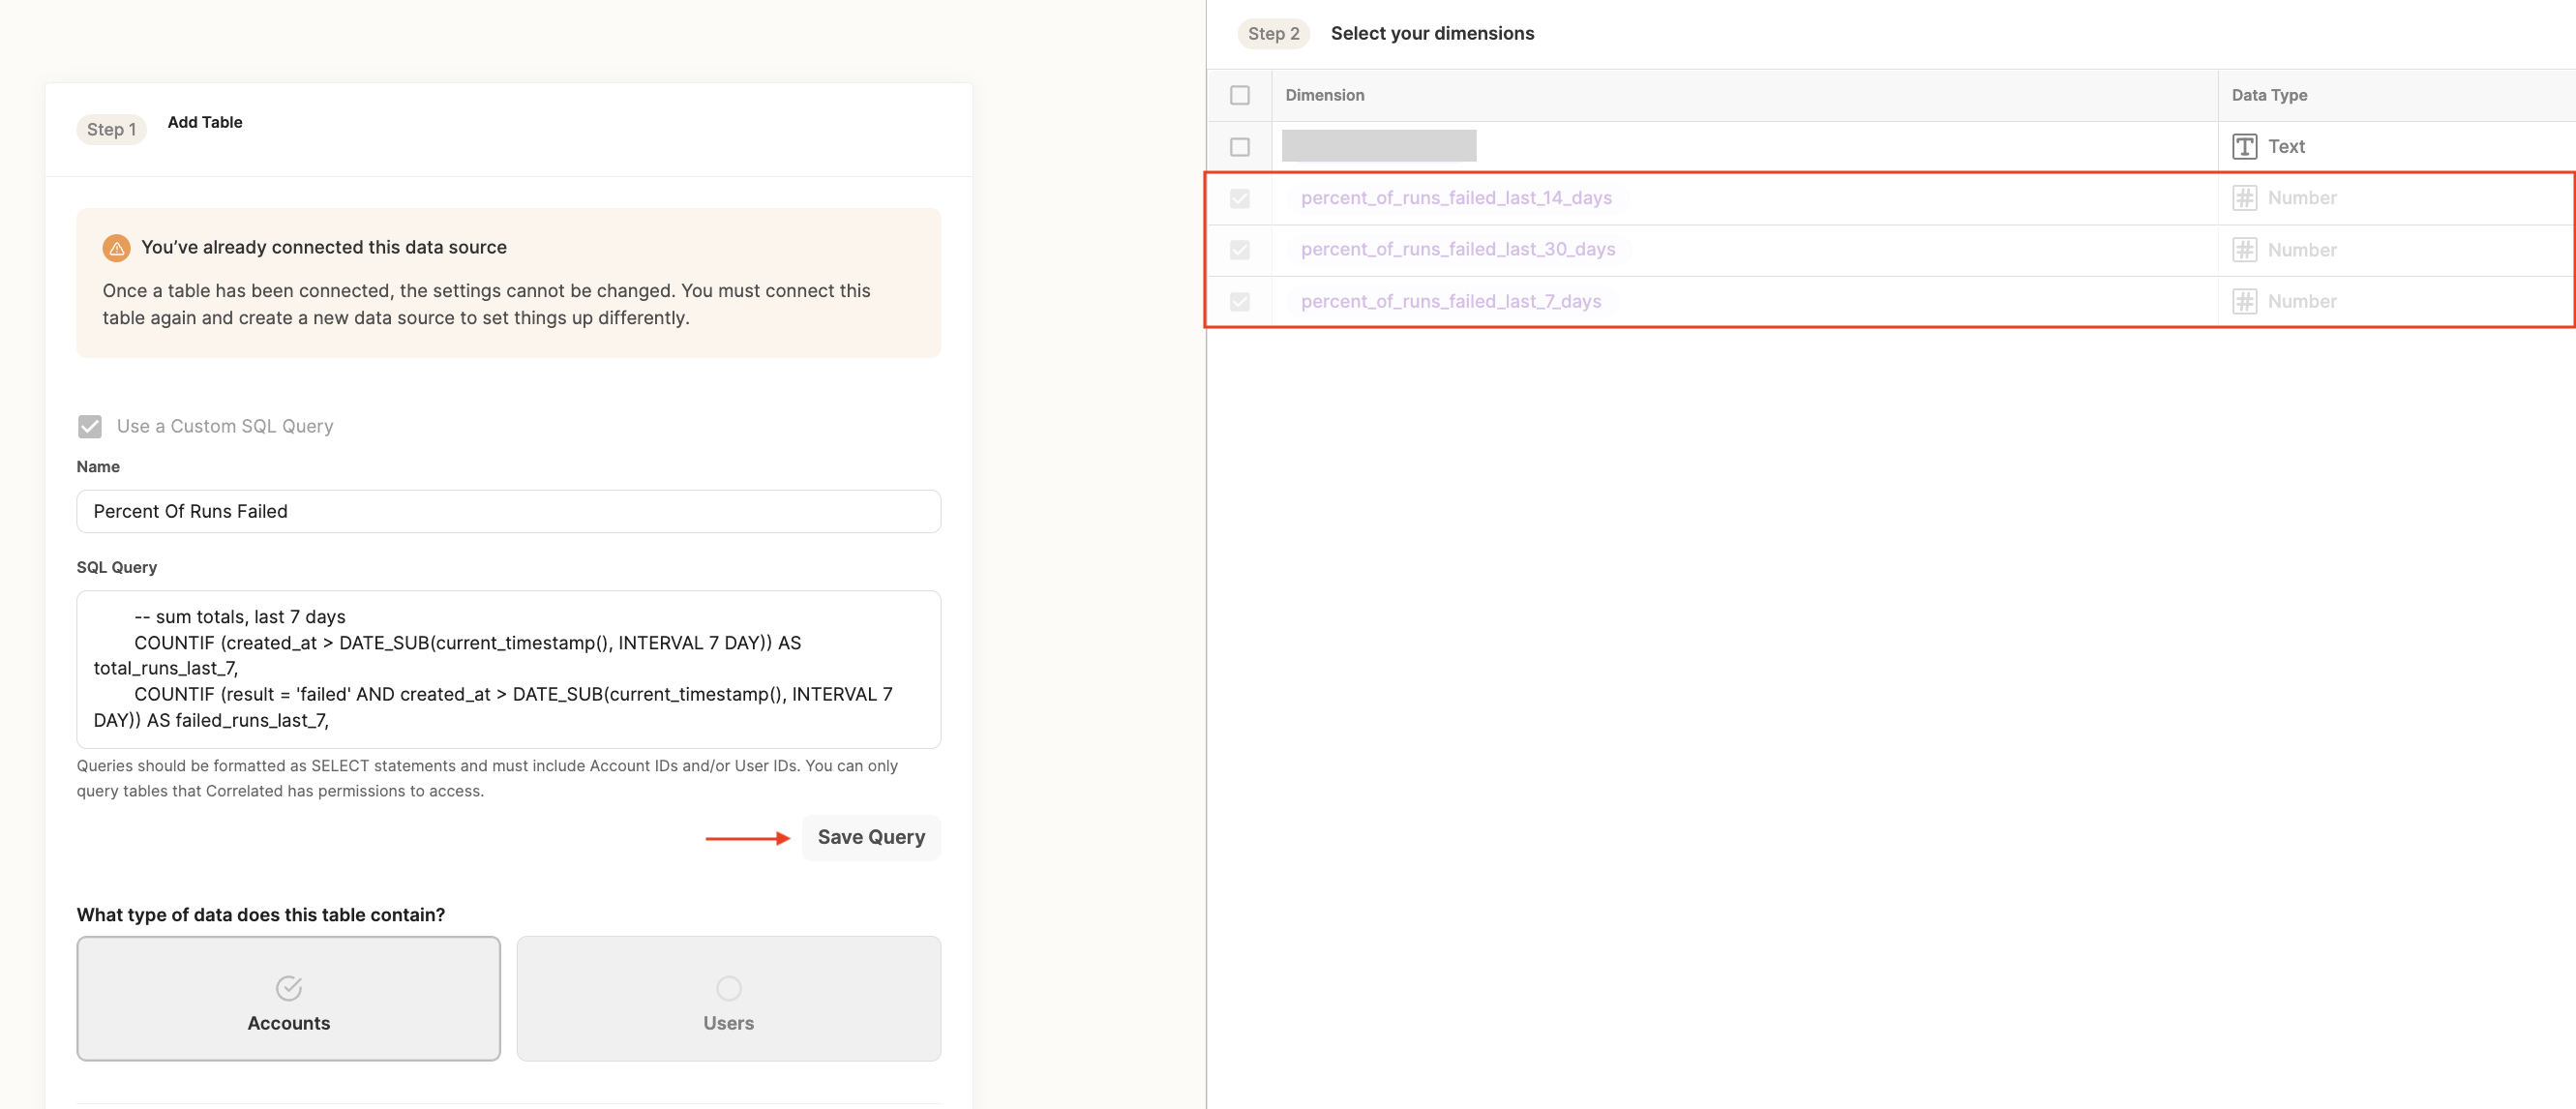Viewport: 2576px width, 1109px height.
Task: Click Number icon for last_7_days row
Action: [x=2244, y=301]
